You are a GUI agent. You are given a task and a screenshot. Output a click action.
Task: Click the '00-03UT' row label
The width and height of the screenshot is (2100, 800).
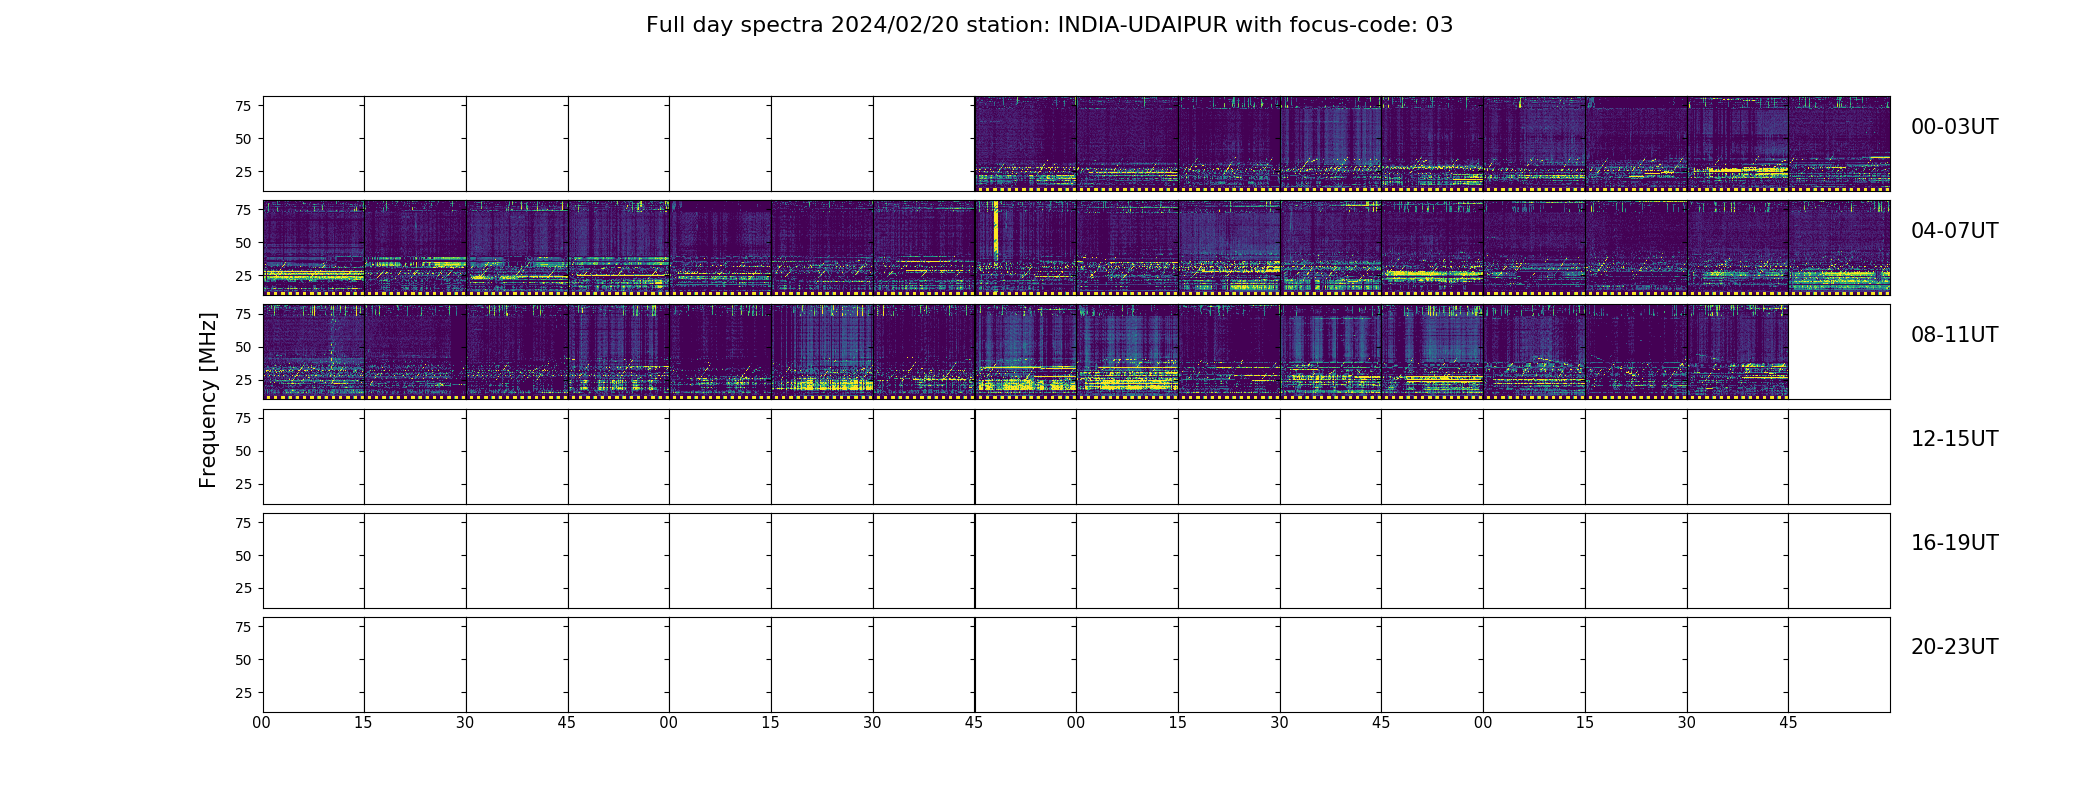tap(1954, 127)
